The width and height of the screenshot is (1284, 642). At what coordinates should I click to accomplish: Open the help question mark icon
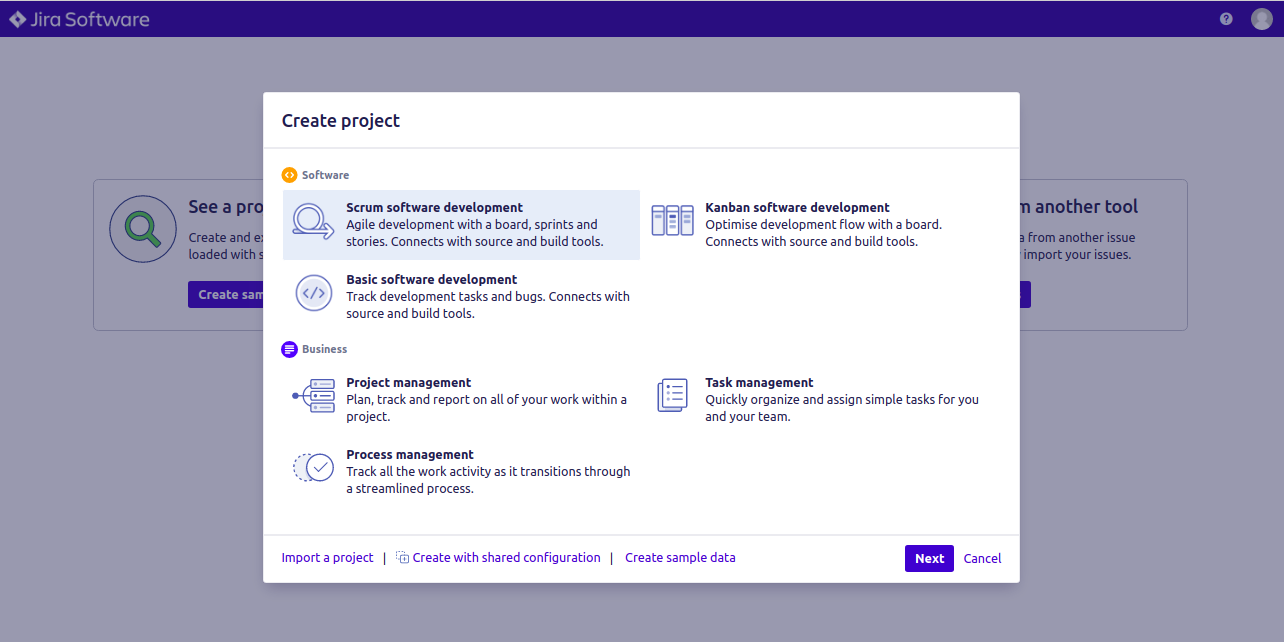tap(1226, 19)
